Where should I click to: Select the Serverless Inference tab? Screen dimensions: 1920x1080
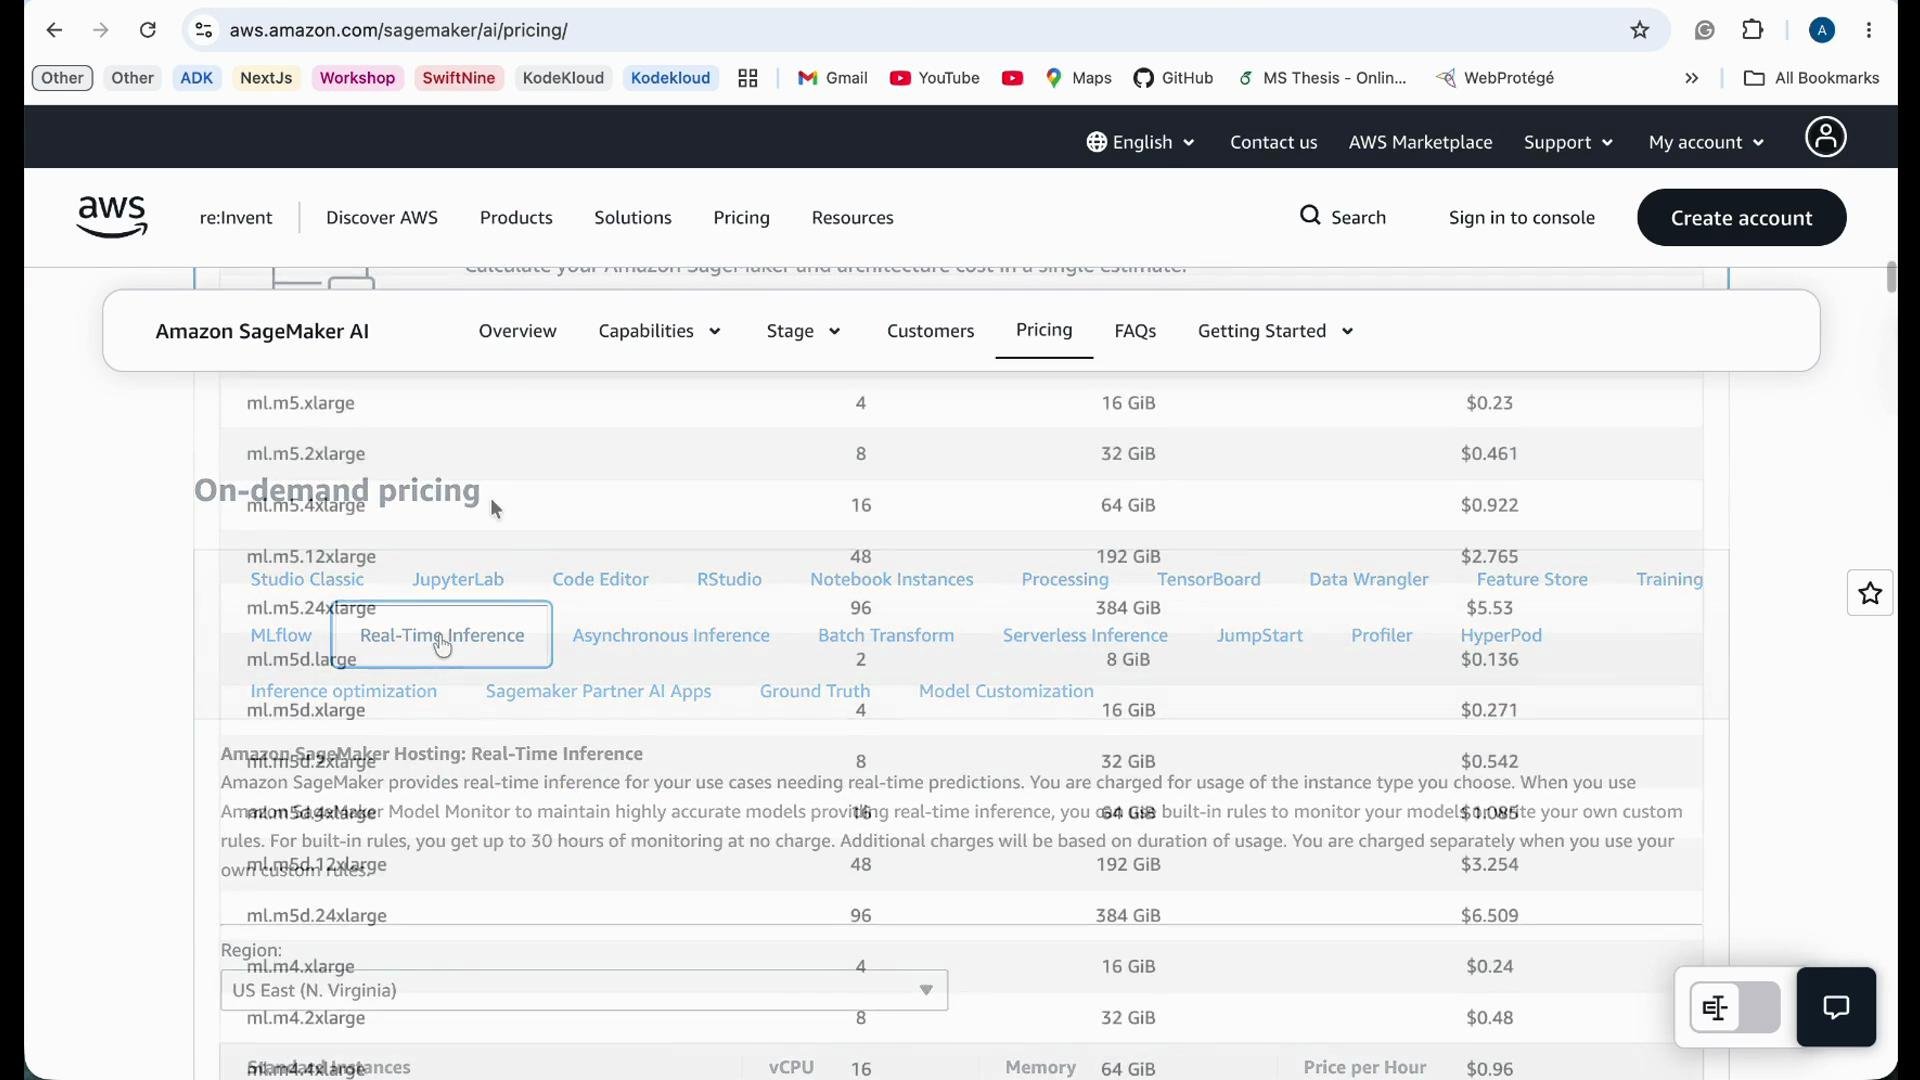tap(1086, 636)
